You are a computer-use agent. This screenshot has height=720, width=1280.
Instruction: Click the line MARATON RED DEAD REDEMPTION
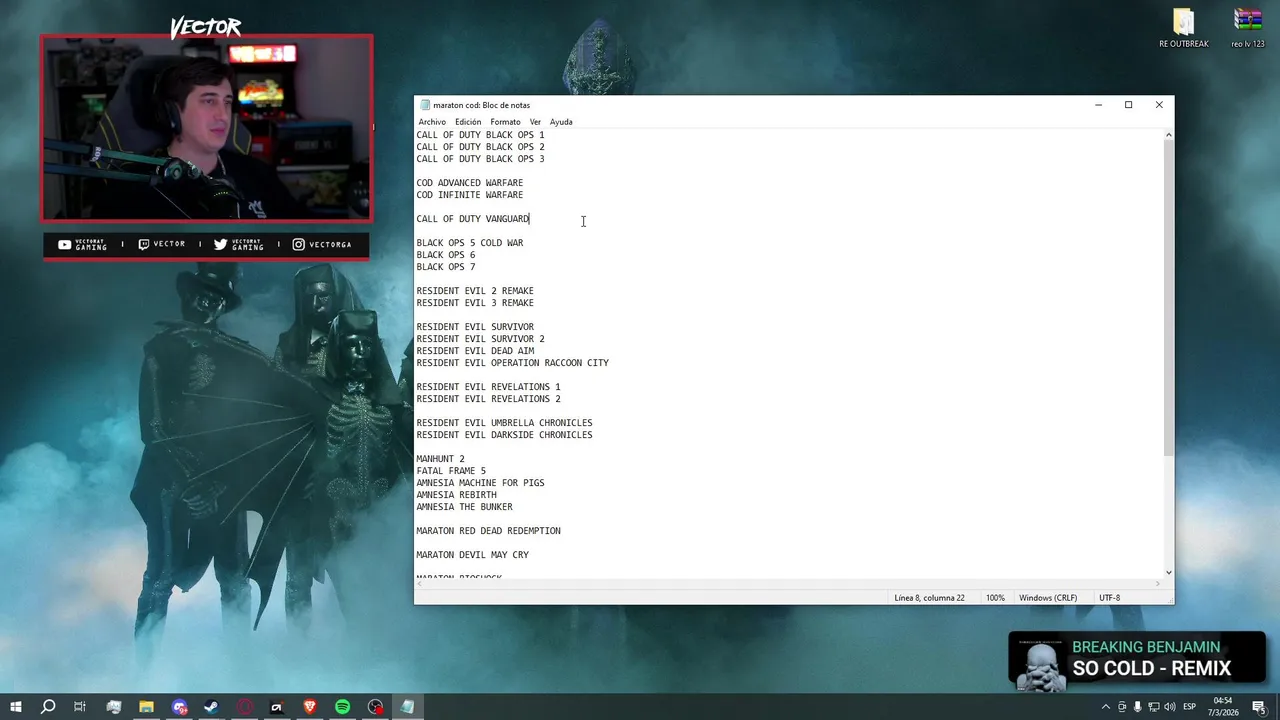point(488,531)
